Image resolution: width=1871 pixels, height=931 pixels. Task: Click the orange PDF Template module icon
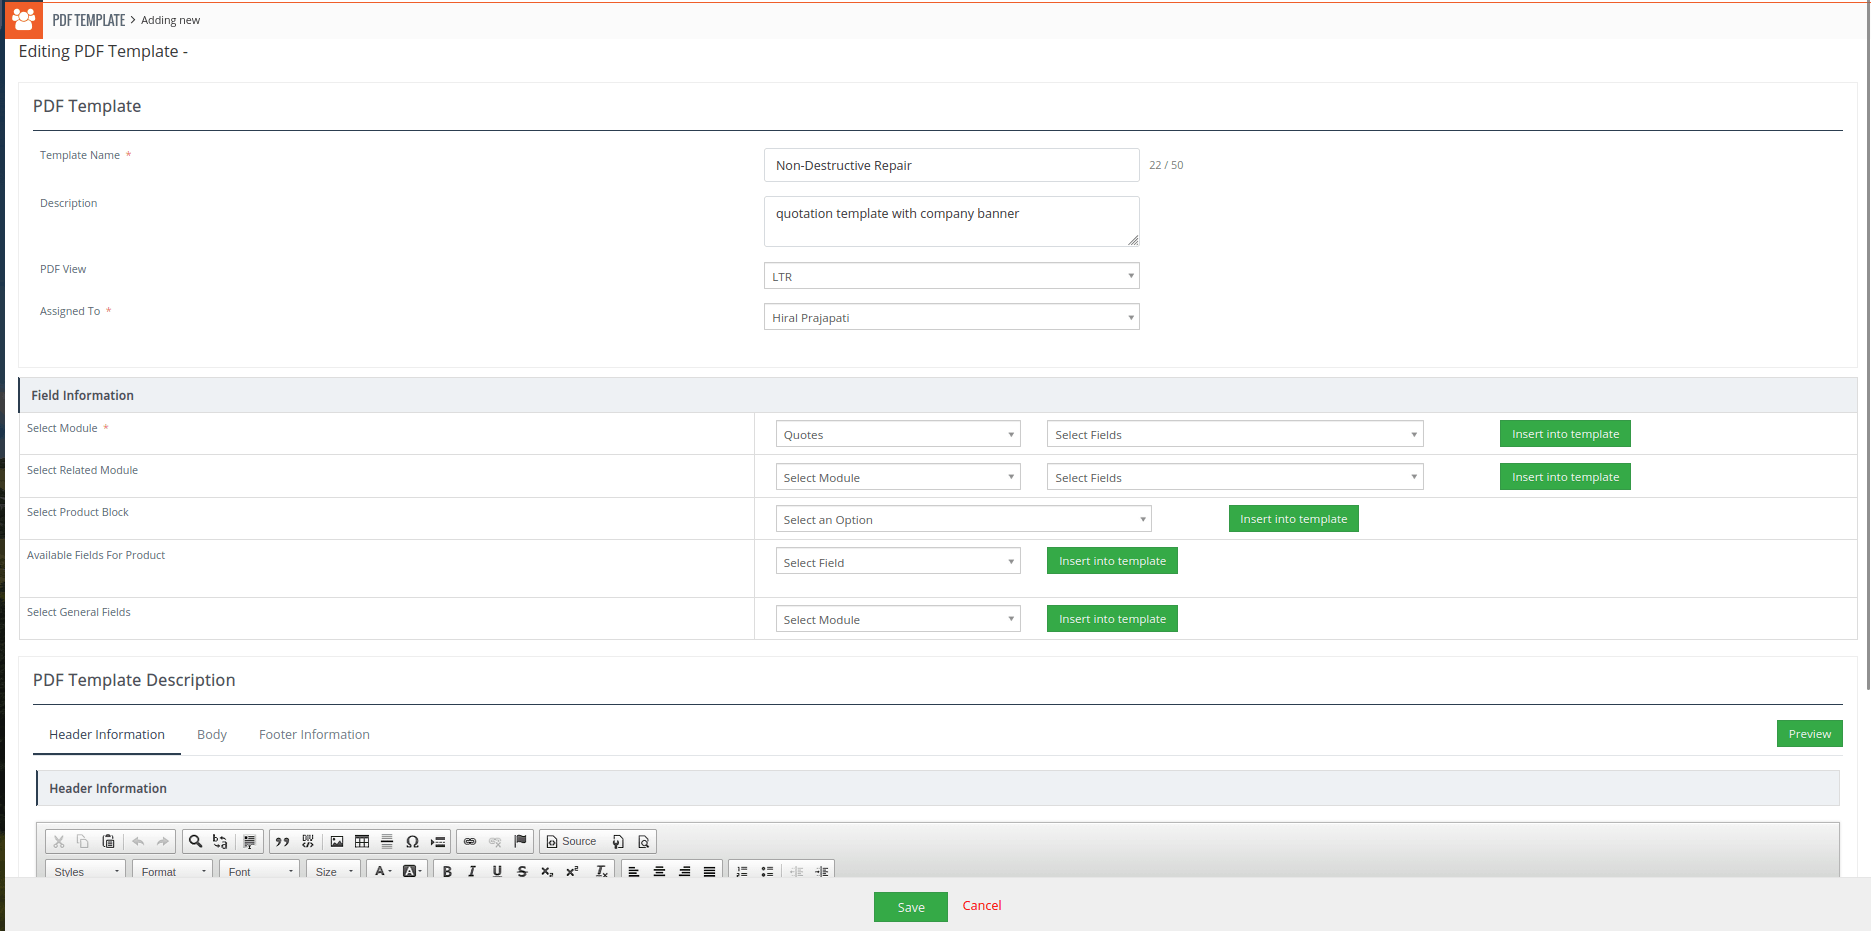23,19
